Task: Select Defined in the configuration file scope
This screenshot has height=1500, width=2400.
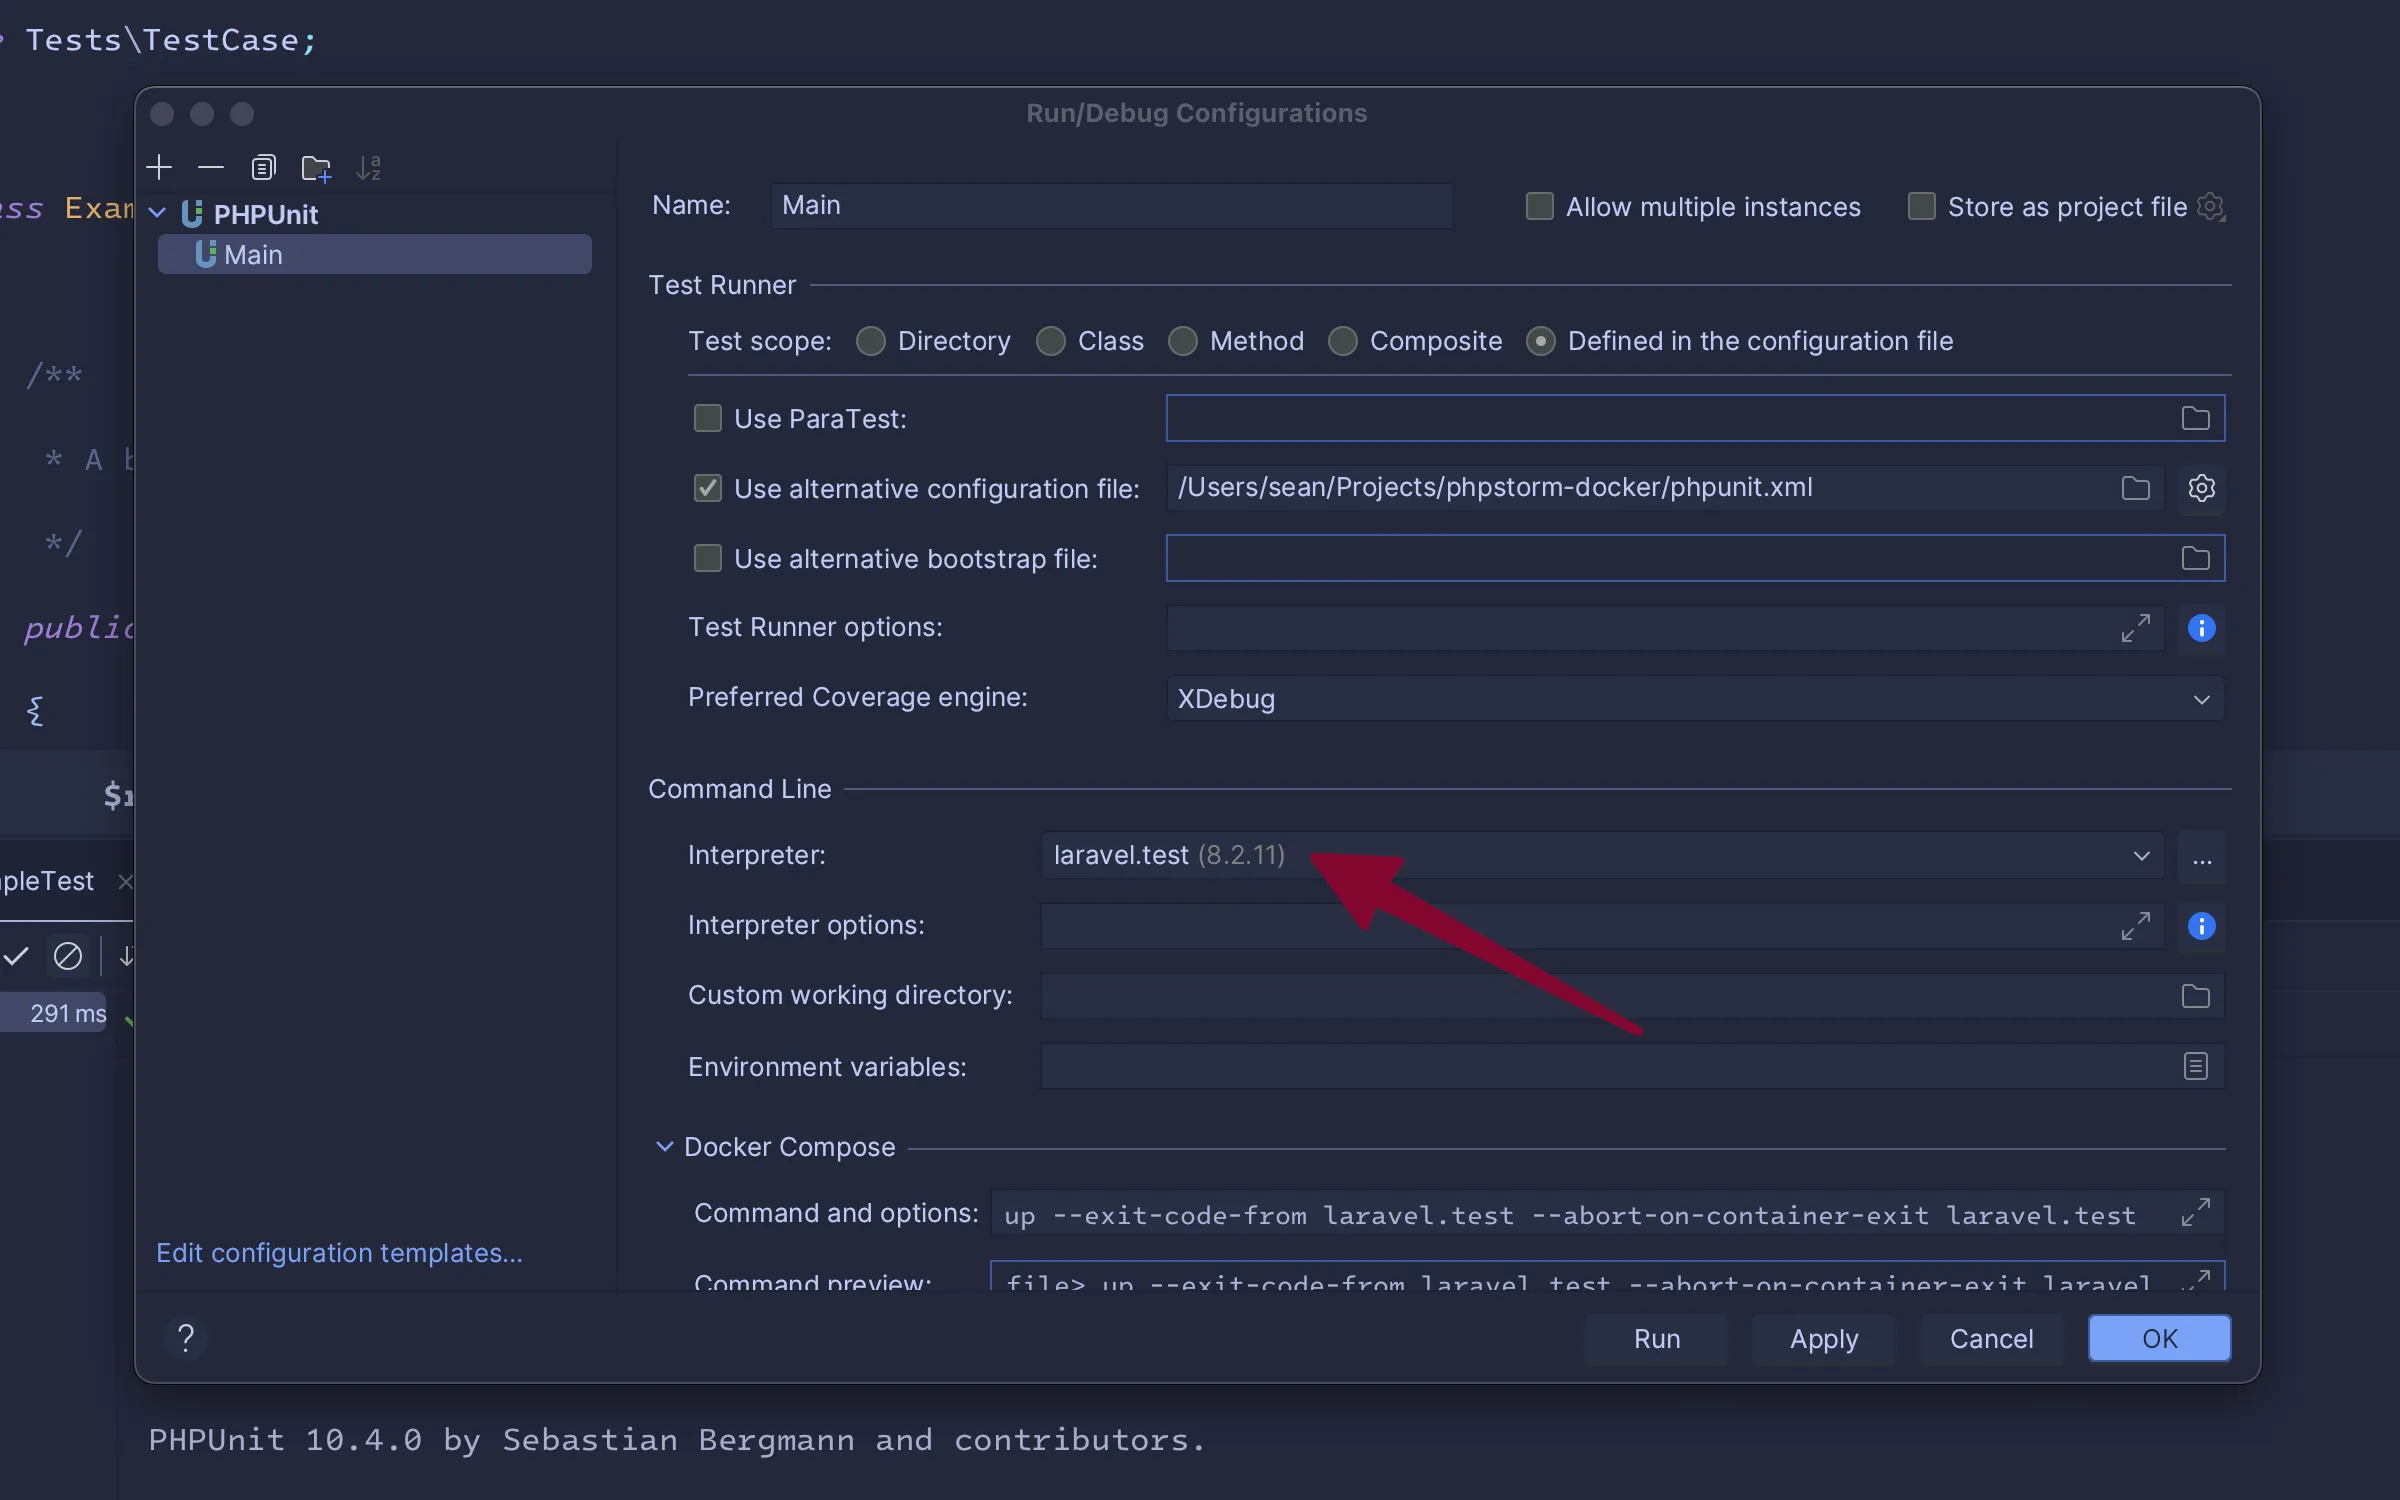Action: (1540, 341)
